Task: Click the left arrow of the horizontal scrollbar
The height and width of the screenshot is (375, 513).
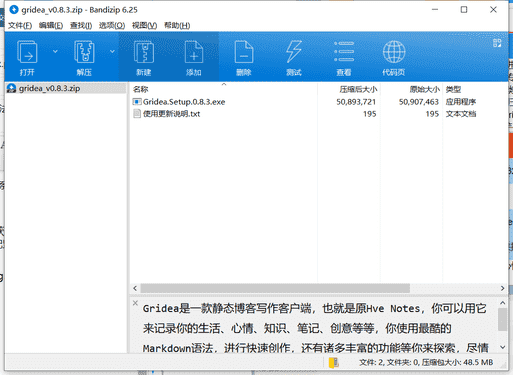Action: pyautogui.click(x=135, y=288)
